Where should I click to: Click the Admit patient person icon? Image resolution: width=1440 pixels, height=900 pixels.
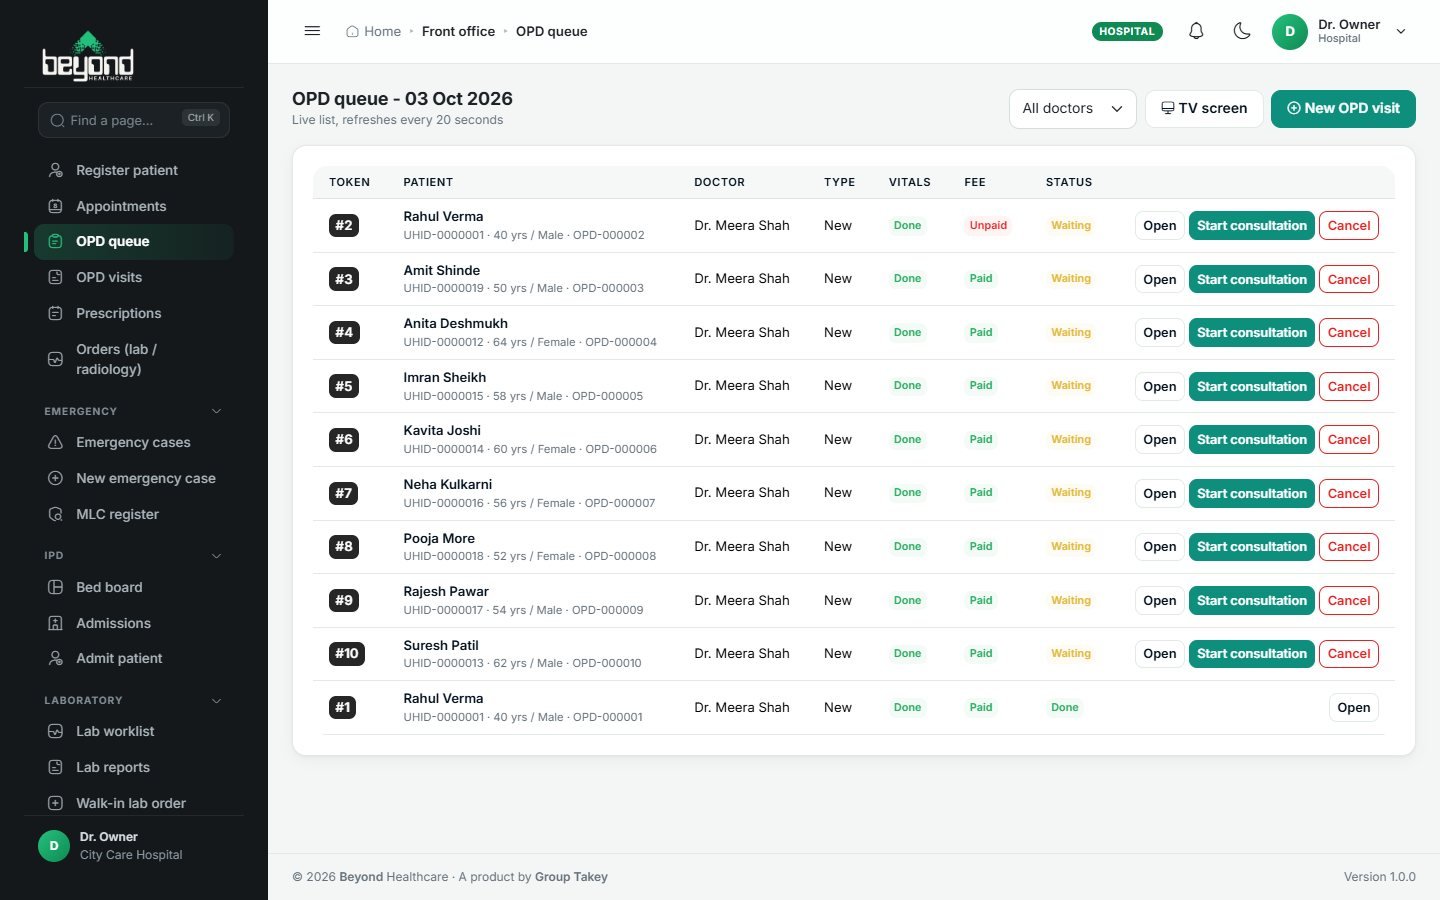click(x=56, y=658)
